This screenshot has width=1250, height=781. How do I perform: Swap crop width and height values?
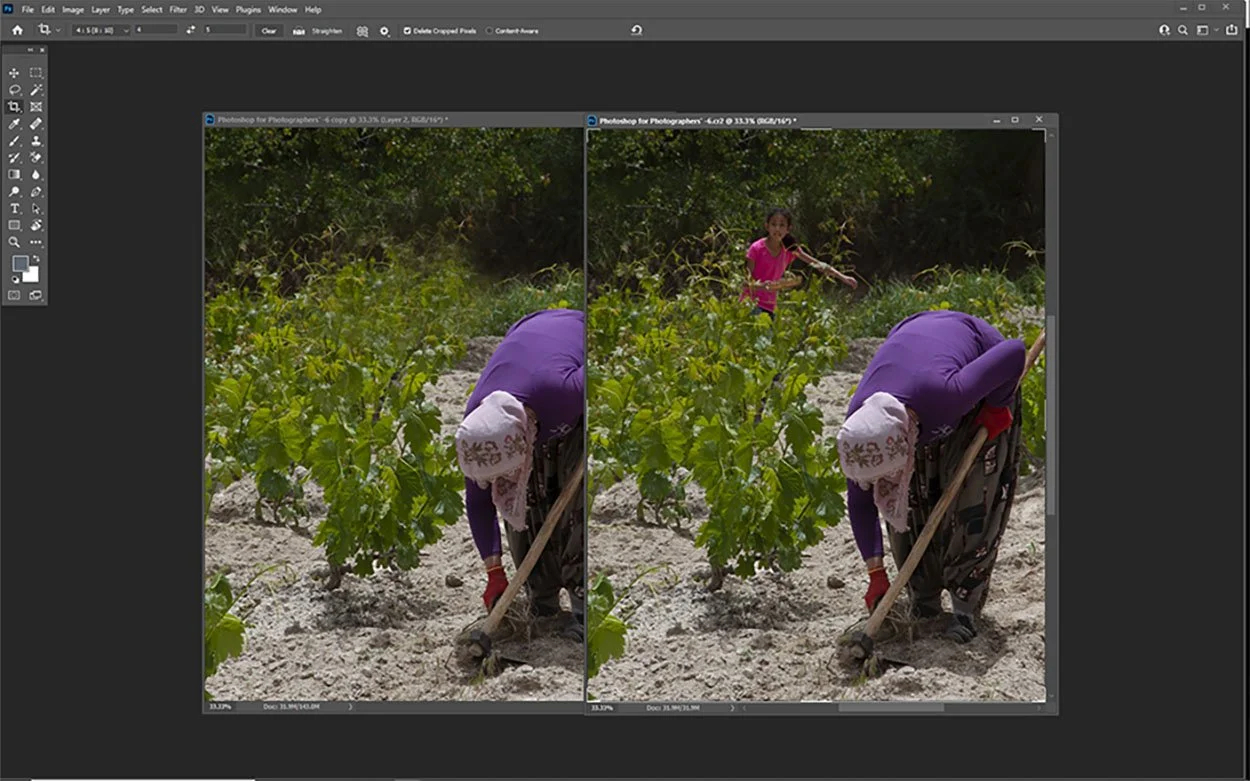(x=191, y=30)
